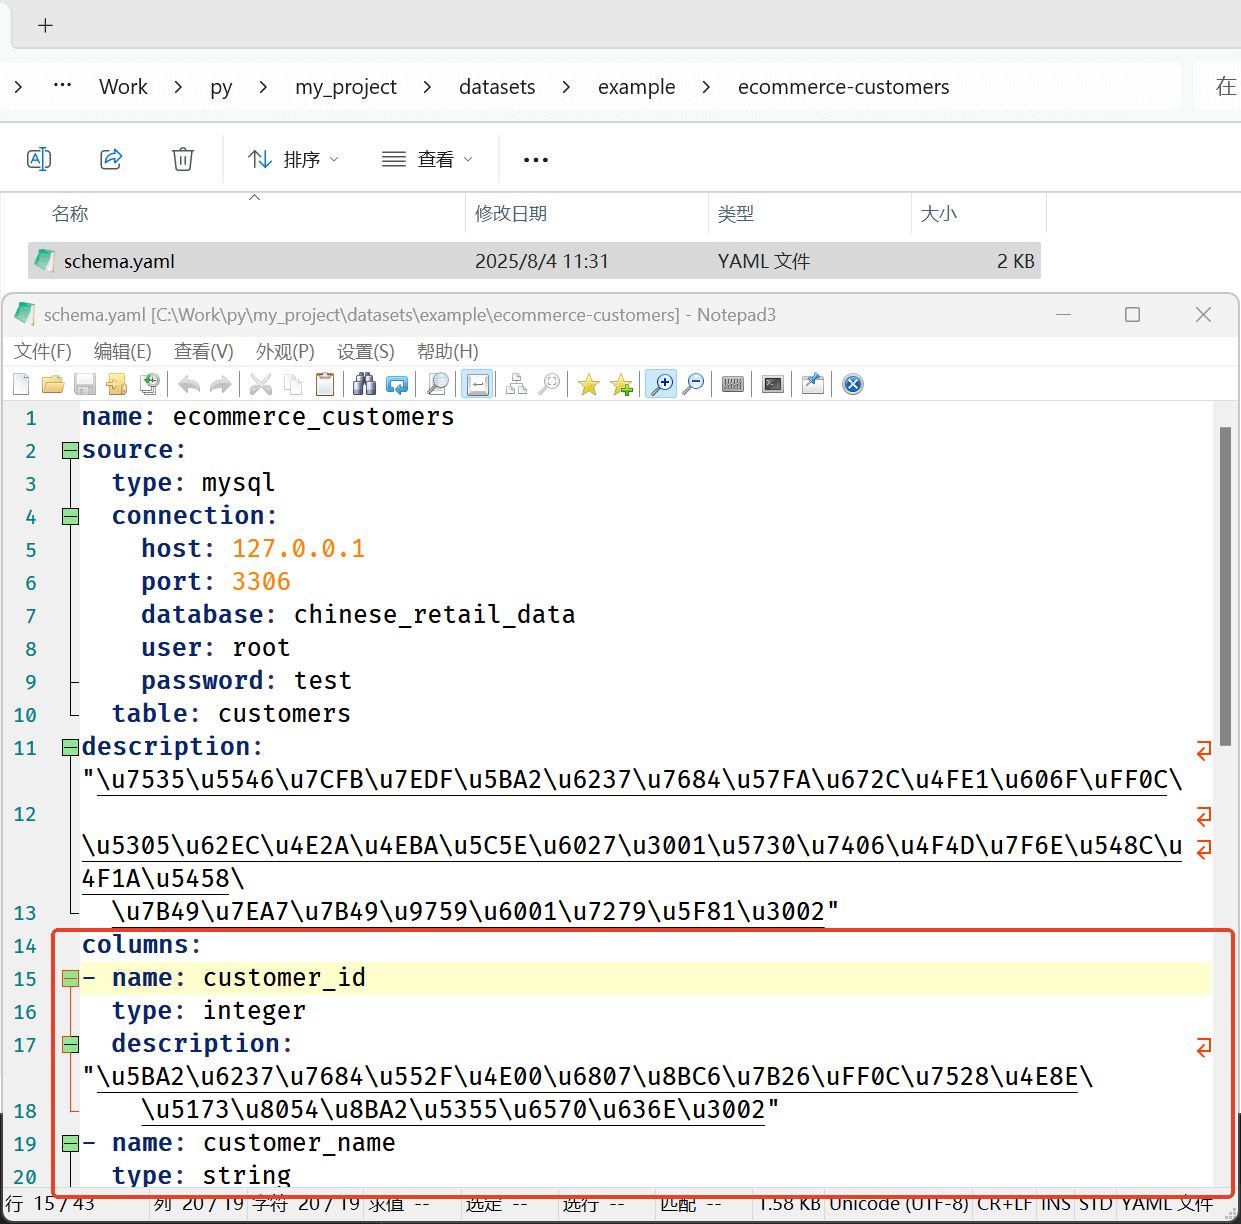Image resolution: width=1241 pixels, height=1224 pixels.
Task: Click the Zoom Out magnifier icon
Action: click(693, 384)
